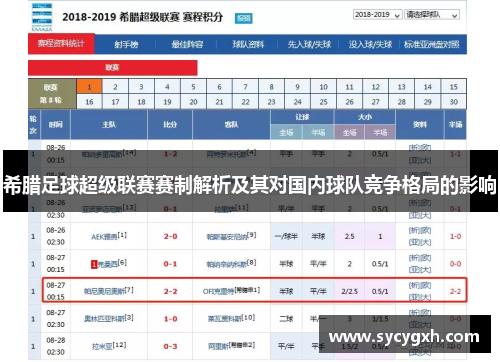Select round 25 in the round grid
Viewport: 500px width, 362px height.
tap(323, 102)
